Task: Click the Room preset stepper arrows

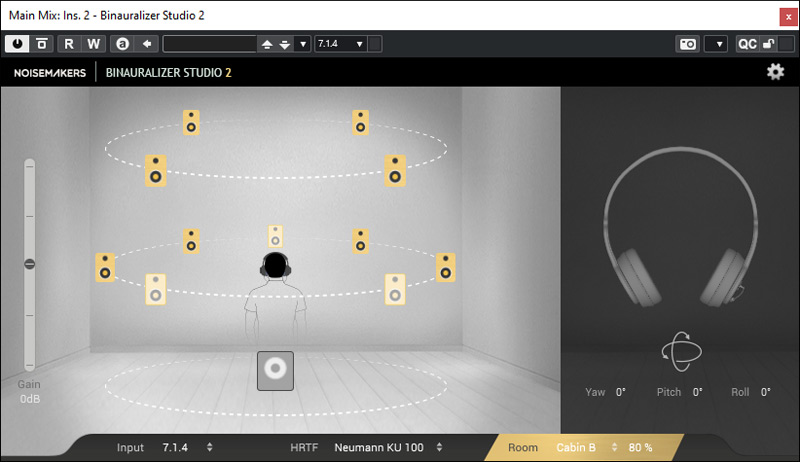Action: coord(614,448)
